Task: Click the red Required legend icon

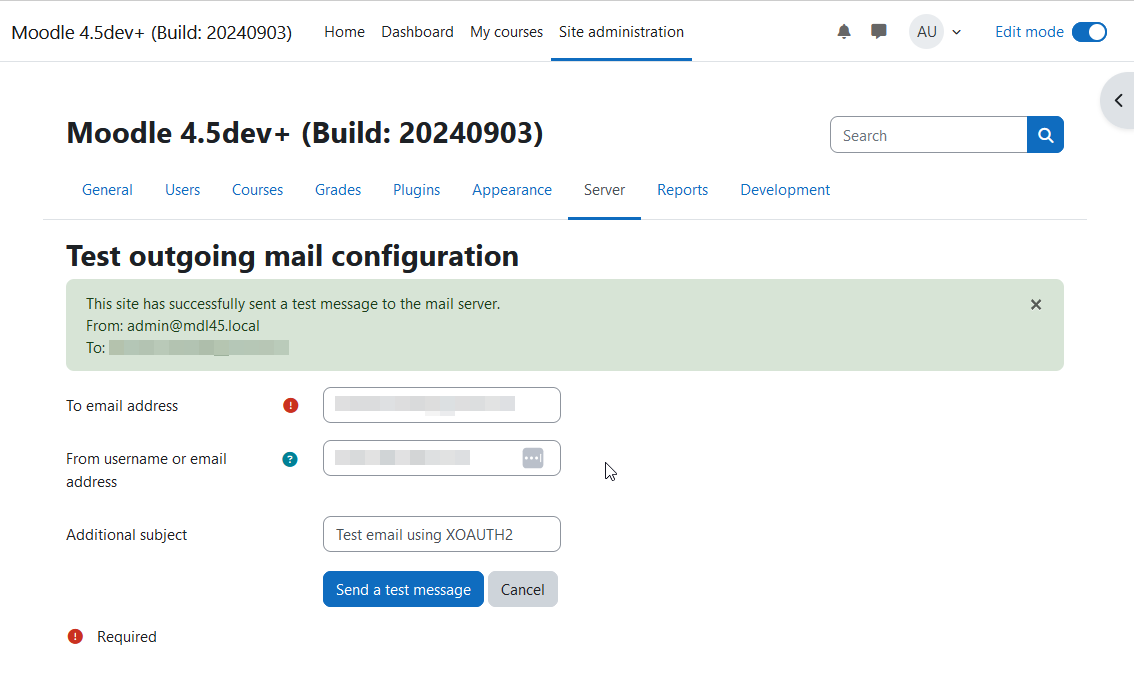Action: click(x=75, y=636)
